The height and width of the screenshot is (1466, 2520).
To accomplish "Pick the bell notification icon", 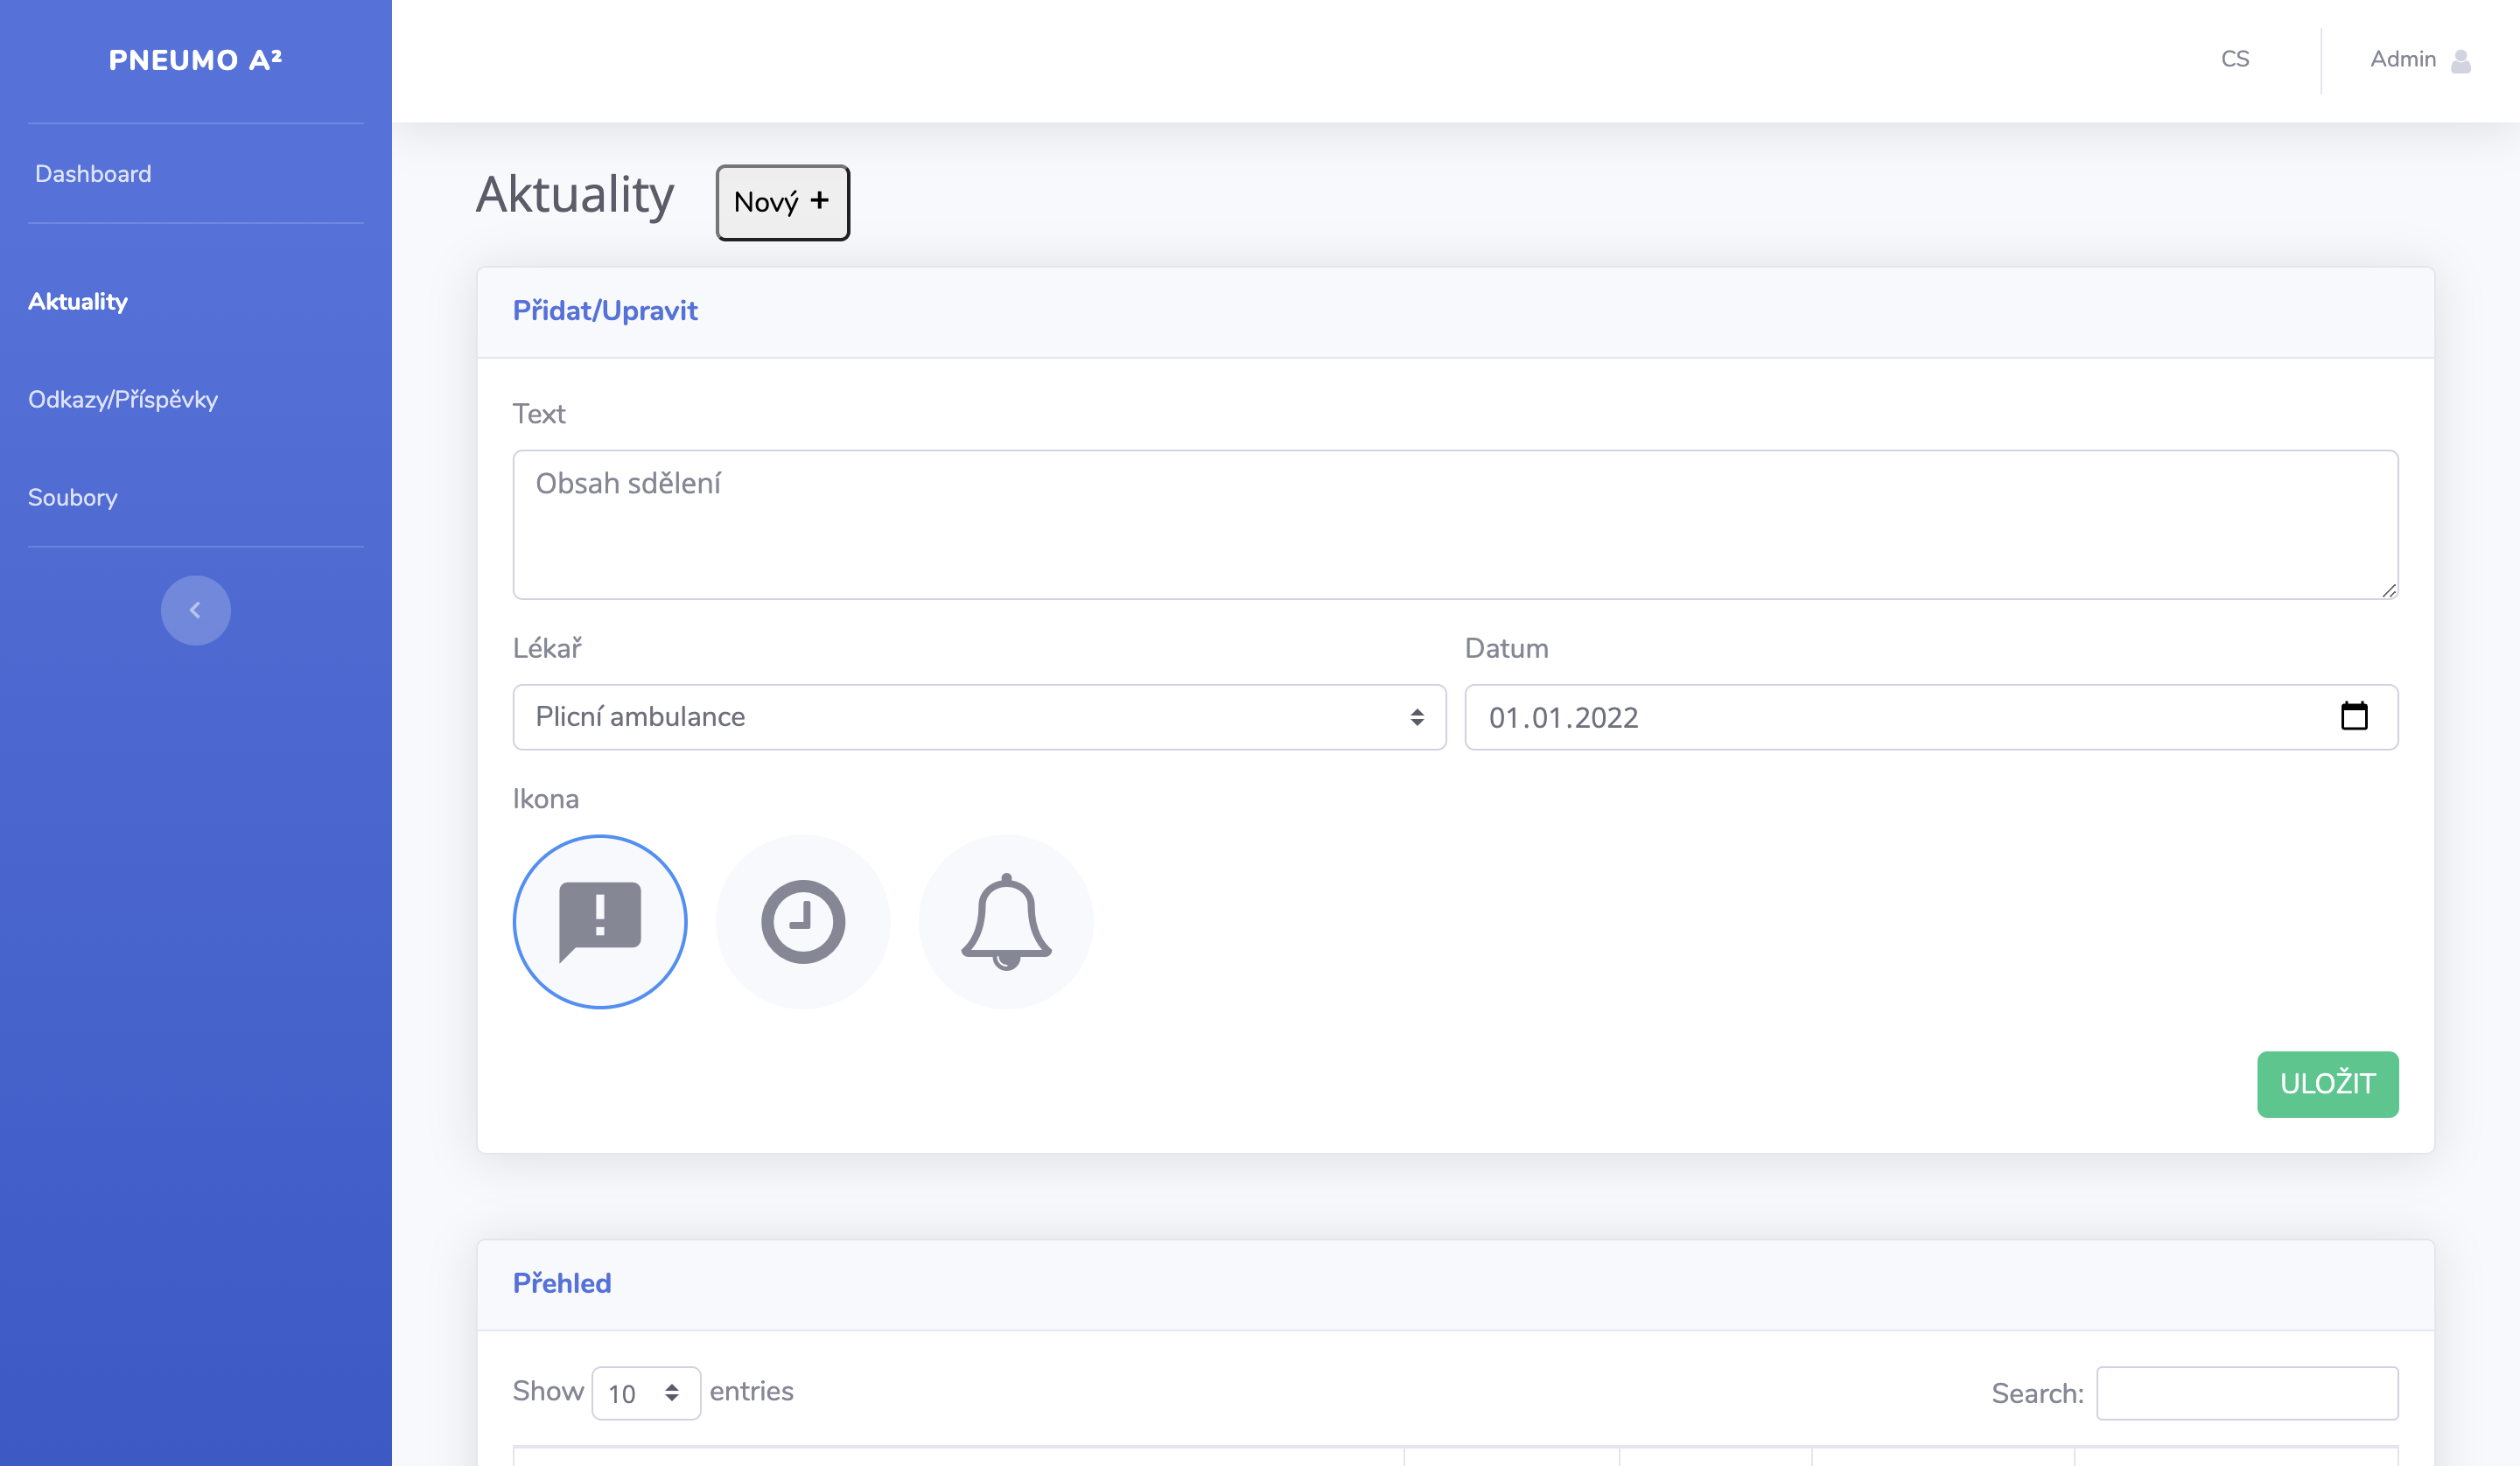I will click(x=1005, y=921).
